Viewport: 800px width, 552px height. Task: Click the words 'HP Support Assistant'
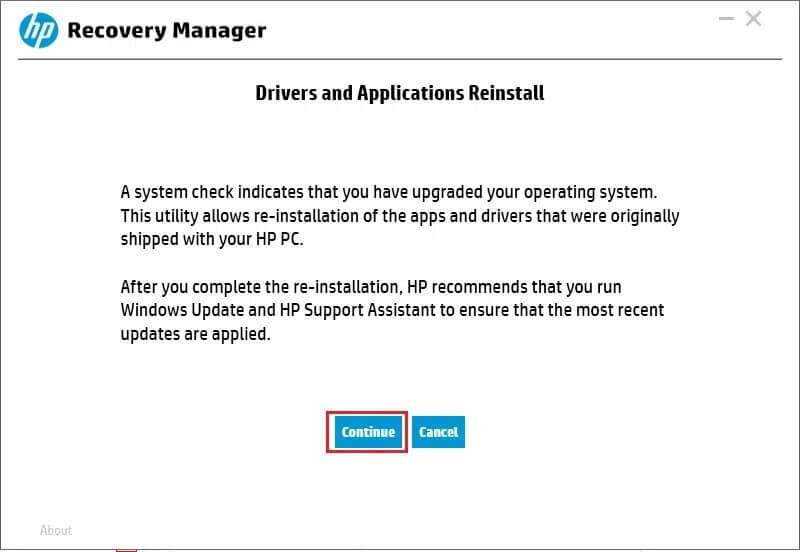click(357, 310)
